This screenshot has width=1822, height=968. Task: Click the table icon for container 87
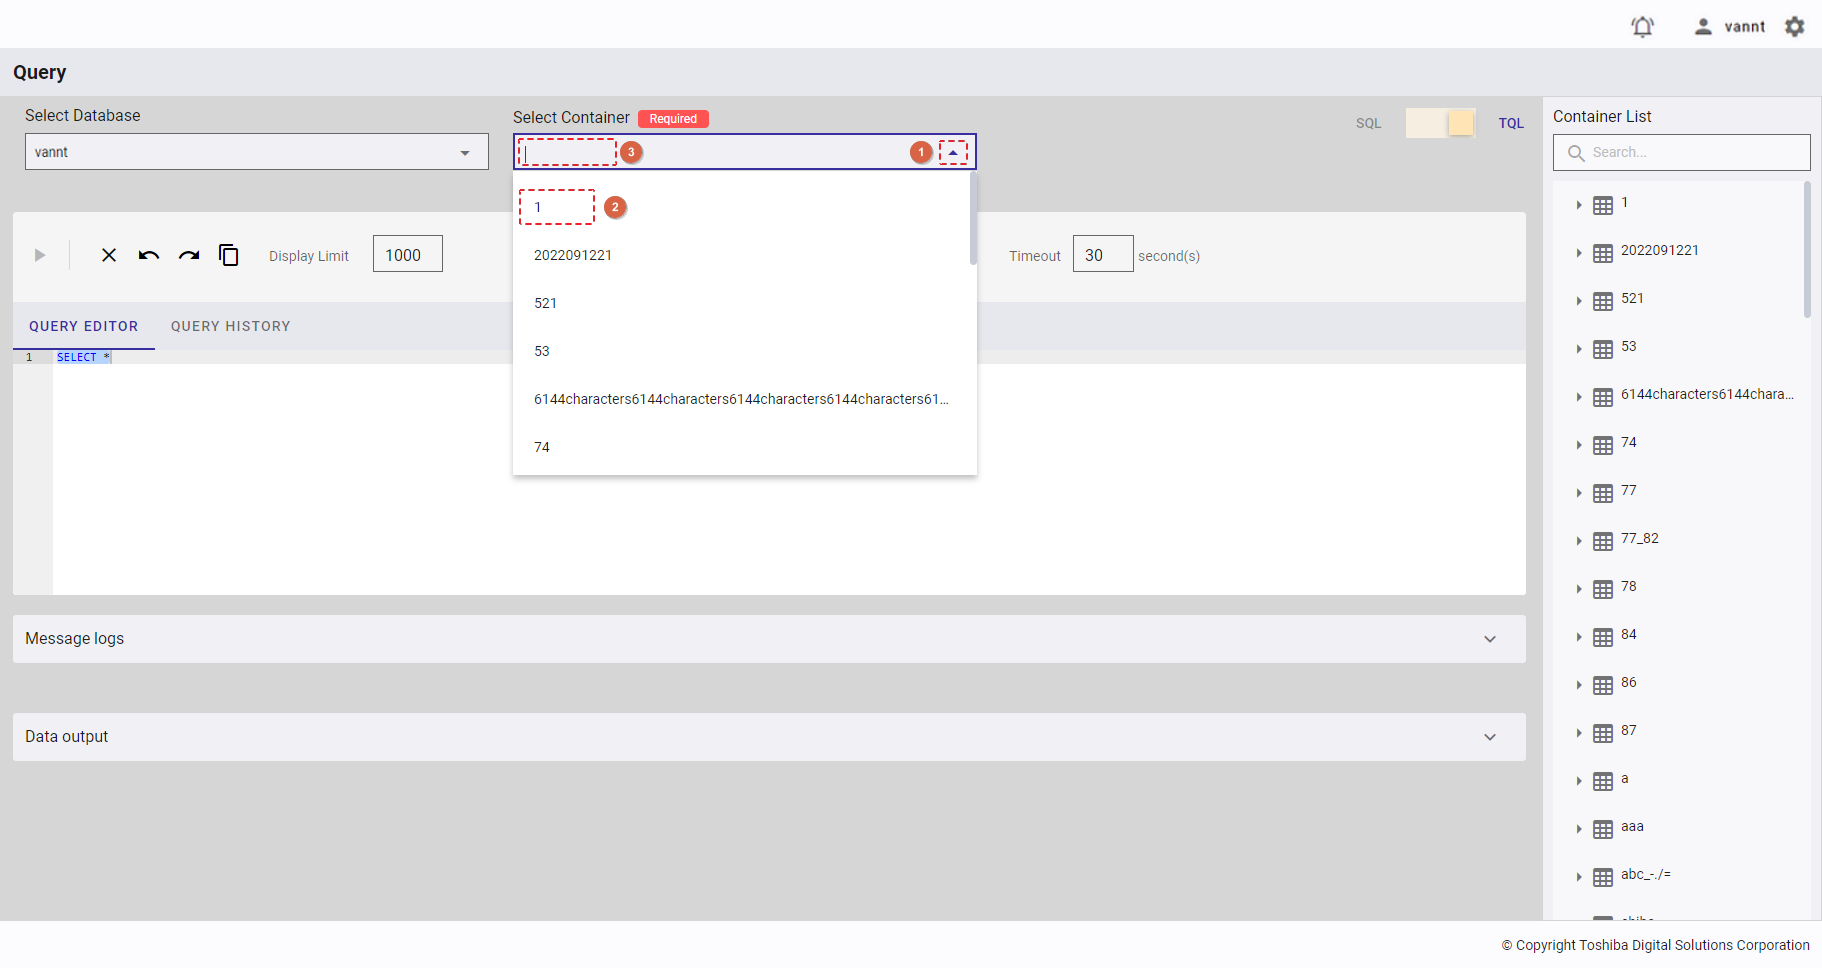[x=1603, y=733]
